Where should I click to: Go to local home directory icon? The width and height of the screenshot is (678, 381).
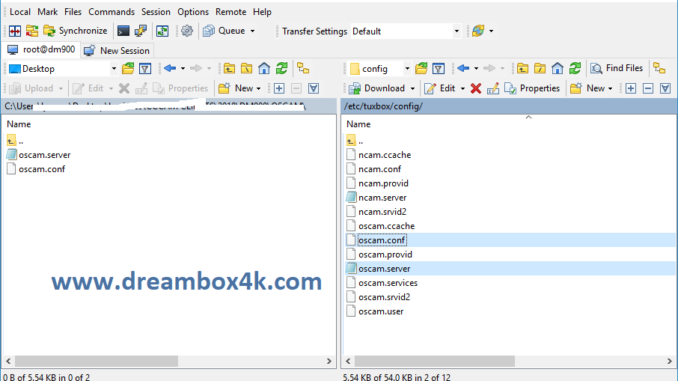[x=264, y=68]
